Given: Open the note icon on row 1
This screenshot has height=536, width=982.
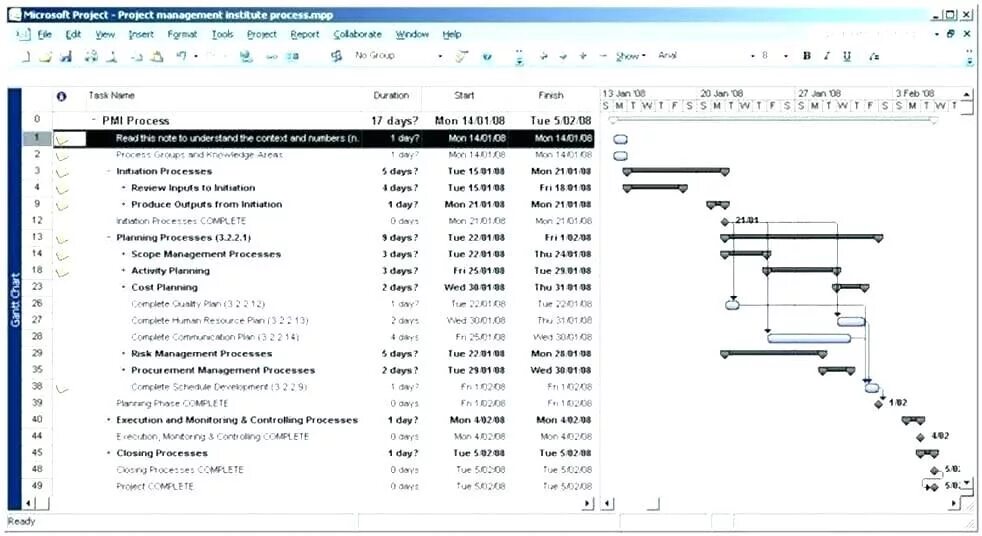Looking at the screenshot, I should (x=62, y=140).
